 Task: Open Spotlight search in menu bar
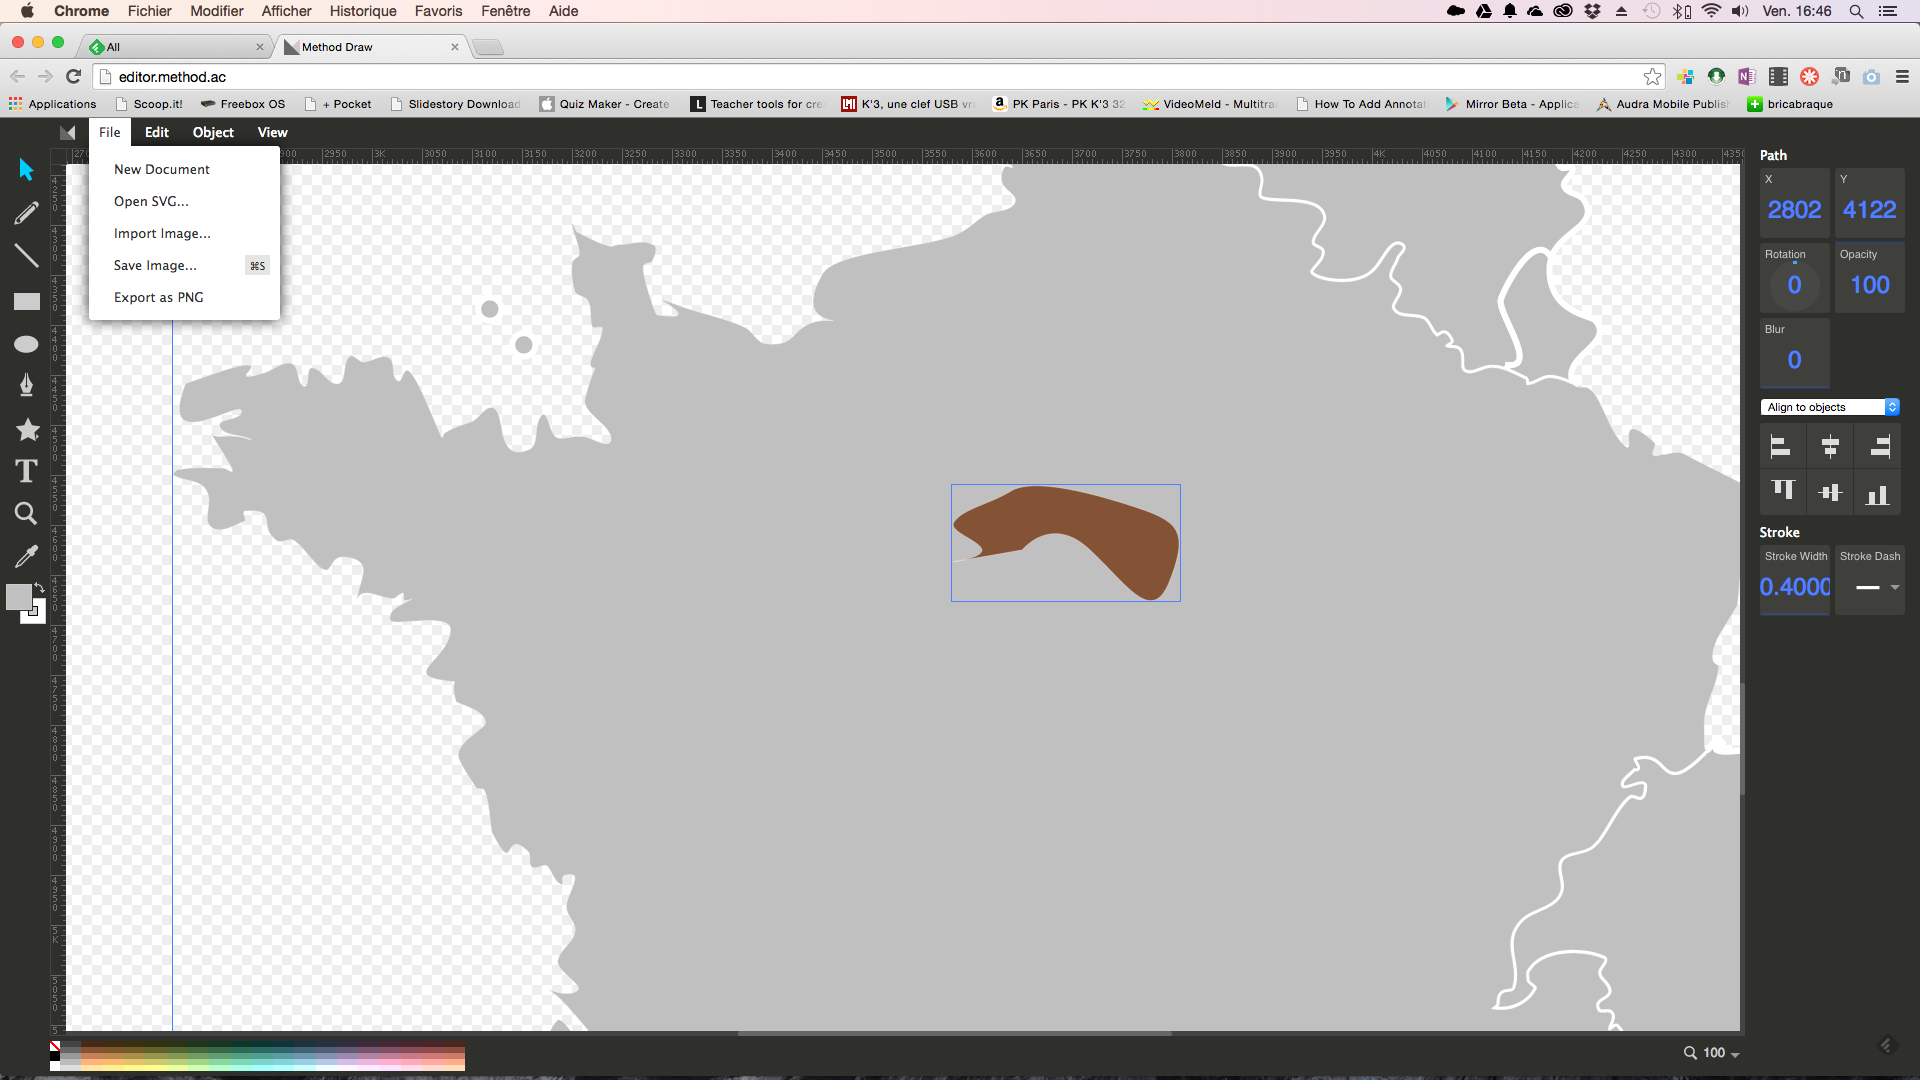[x=1856, y=11]
